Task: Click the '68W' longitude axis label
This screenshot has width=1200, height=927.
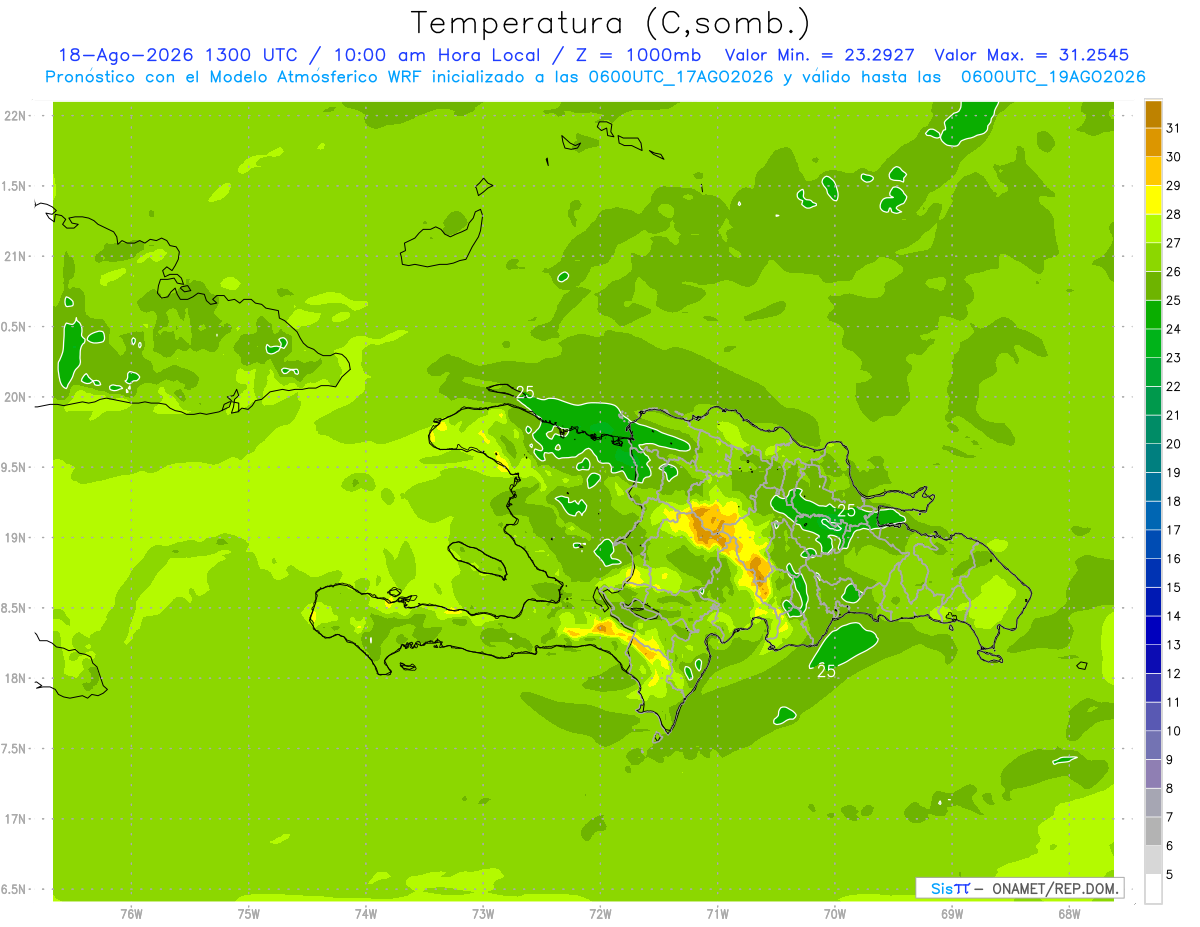Action: (1069, 913)
